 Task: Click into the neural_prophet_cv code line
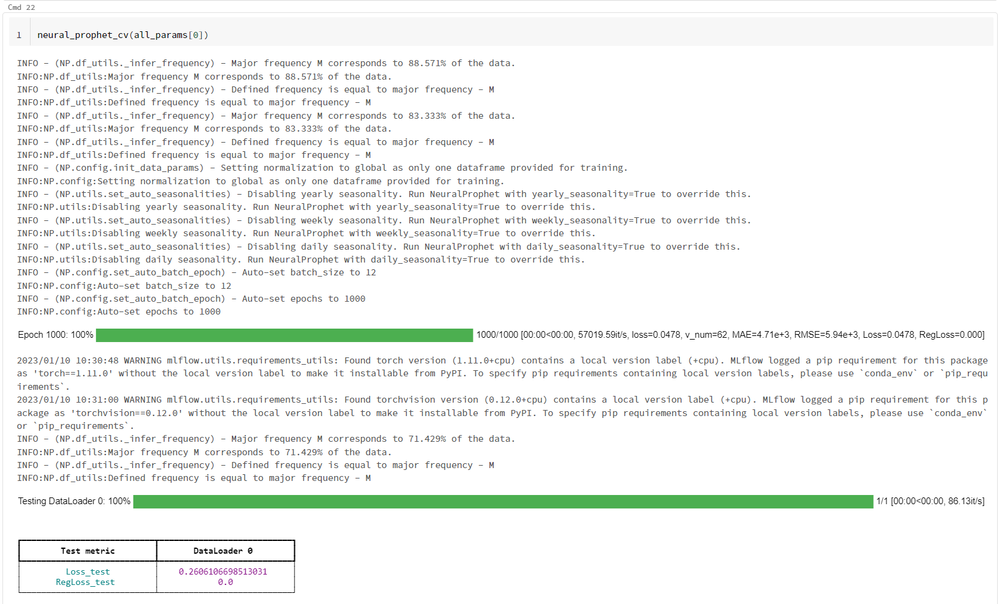(x=123, y=35)
